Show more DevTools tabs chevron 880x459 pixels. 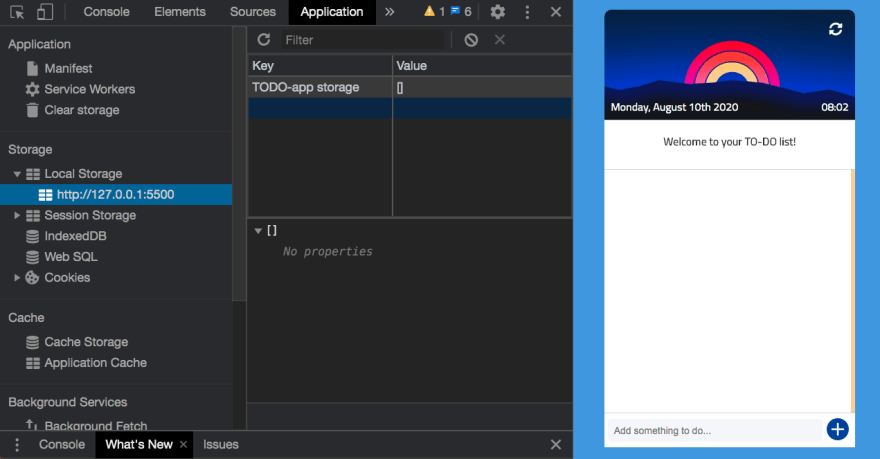pyautogui.click(x=389, y=12)
